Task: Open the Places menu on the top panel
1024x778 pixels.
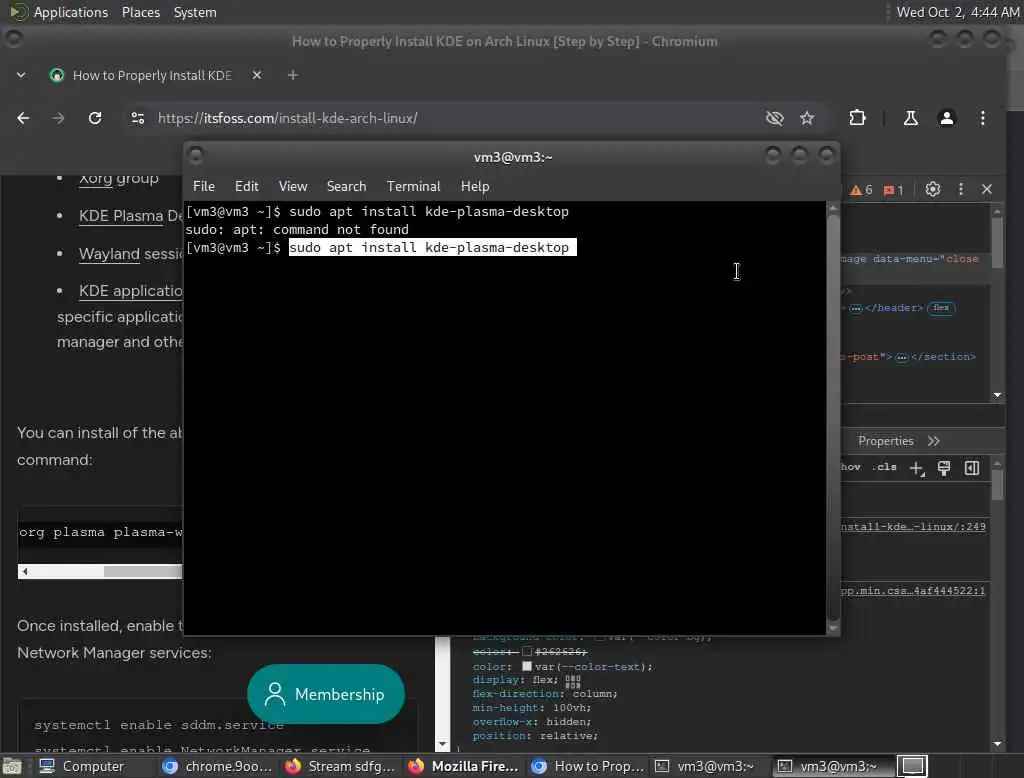Action: coord(140,12)
